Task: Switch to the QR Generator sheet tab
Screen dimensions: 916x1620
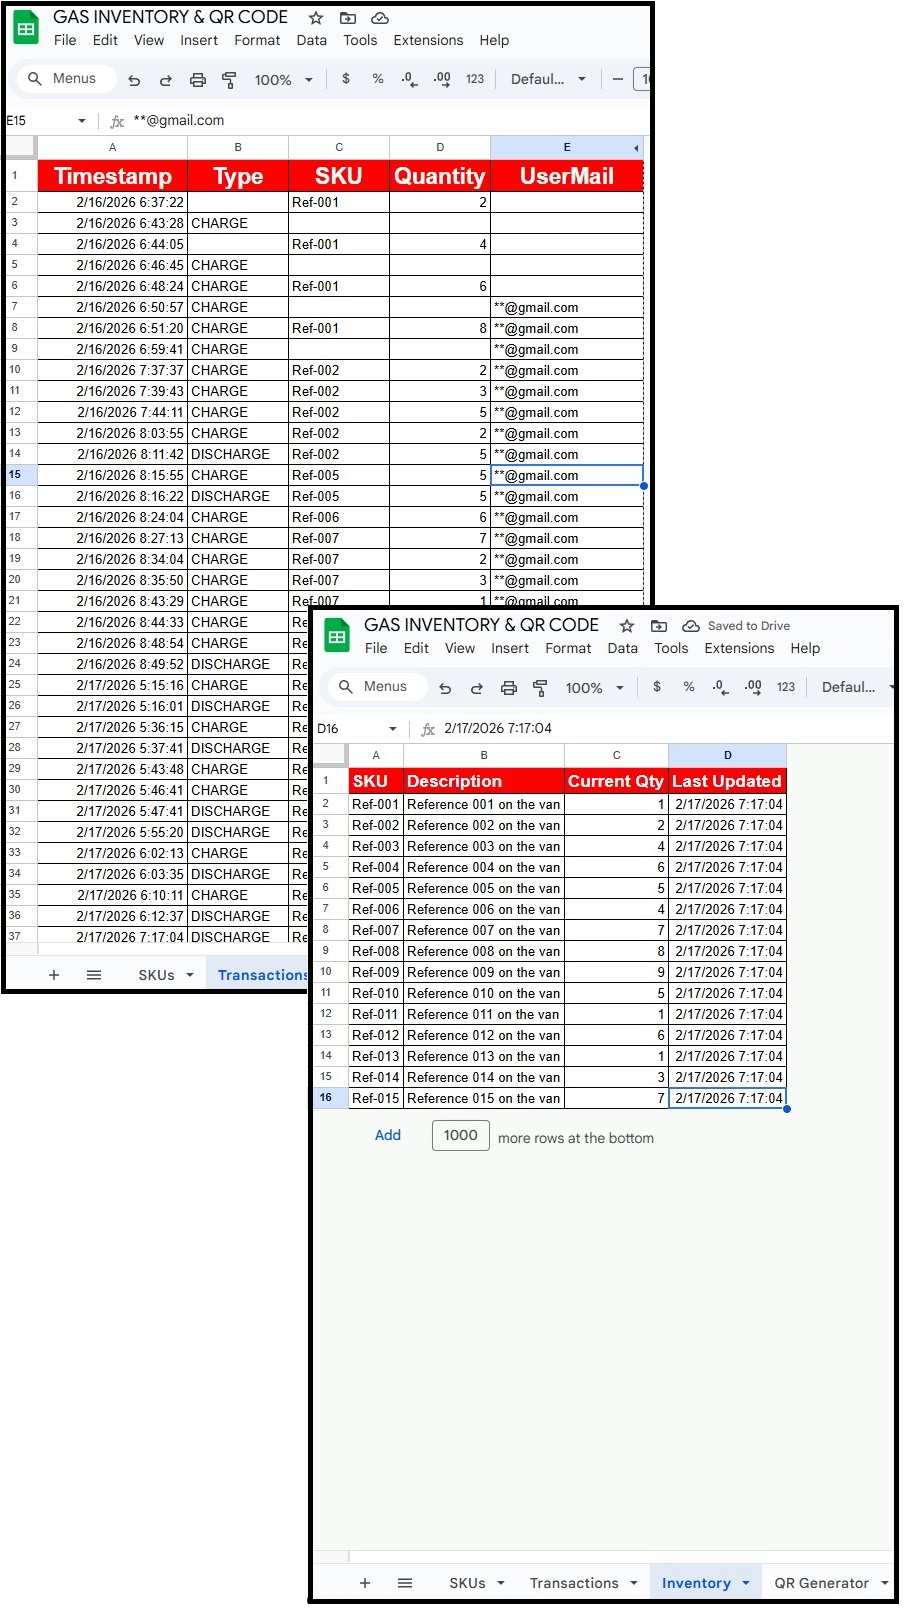Action: point(821,1583)
